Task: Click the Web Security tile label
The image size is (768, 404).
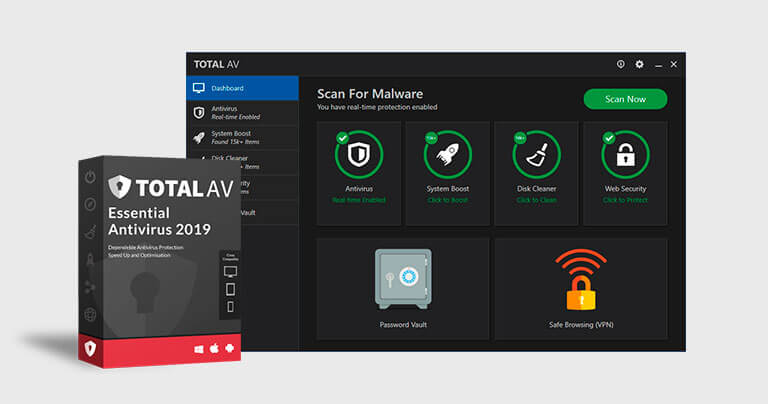Action: click(625, 189)
